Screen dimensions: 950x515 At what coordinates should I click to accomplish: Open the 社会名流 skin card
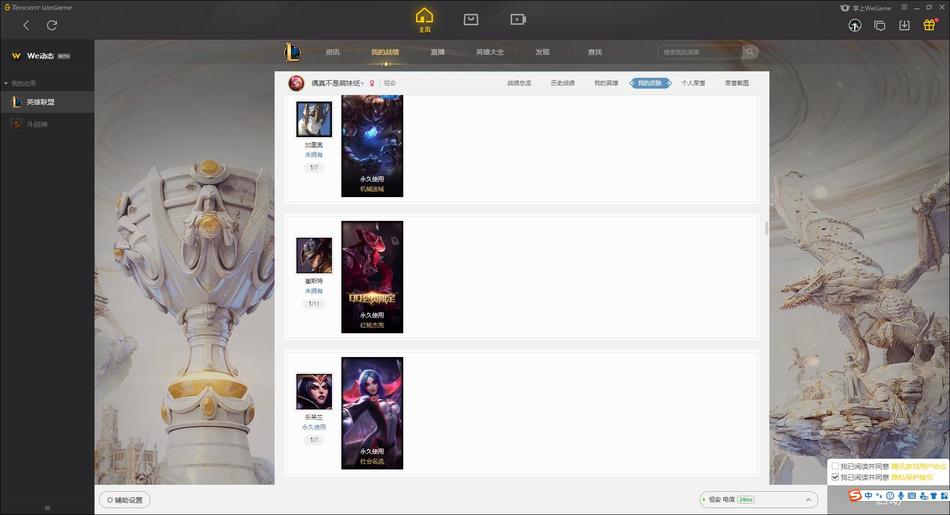pyautogui.click(x=372, y=413)
